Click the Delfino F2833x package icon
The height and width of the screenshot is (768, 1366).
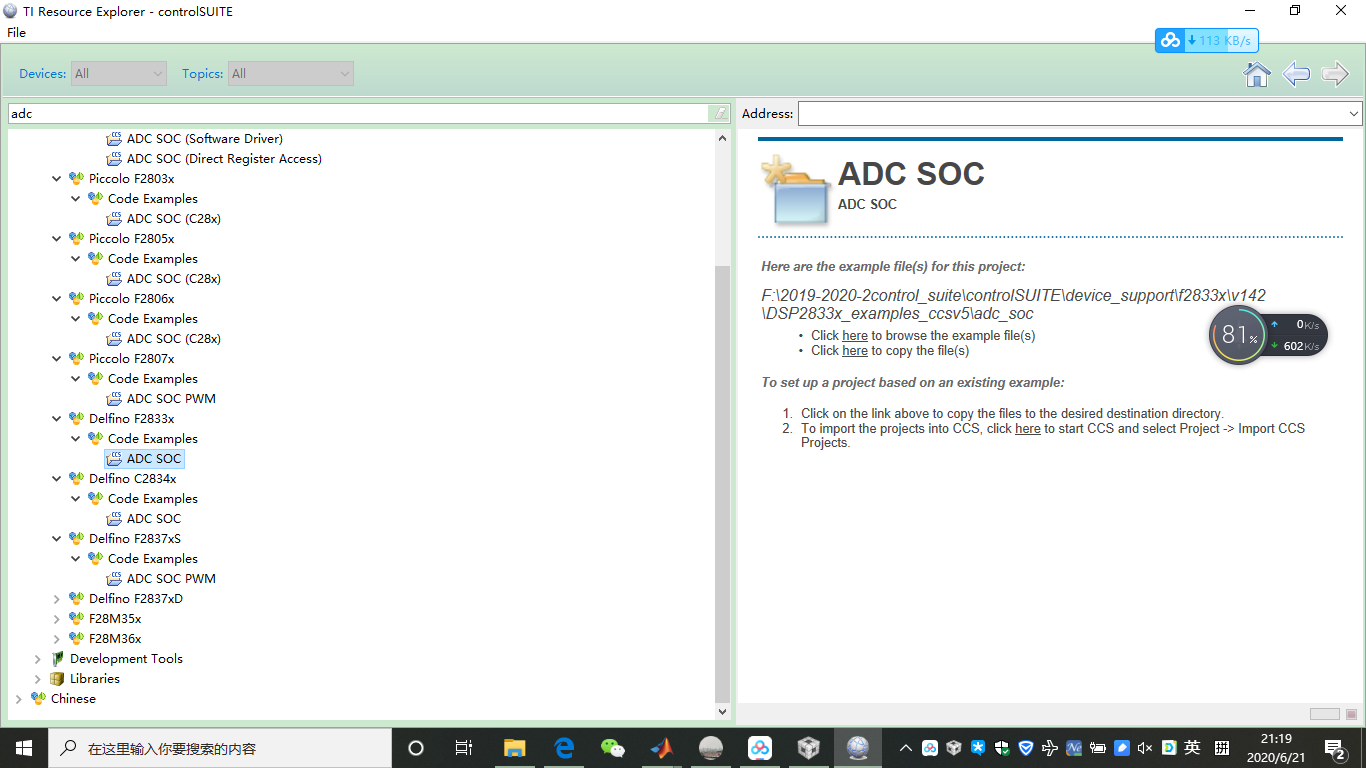[x=76, y=419]
